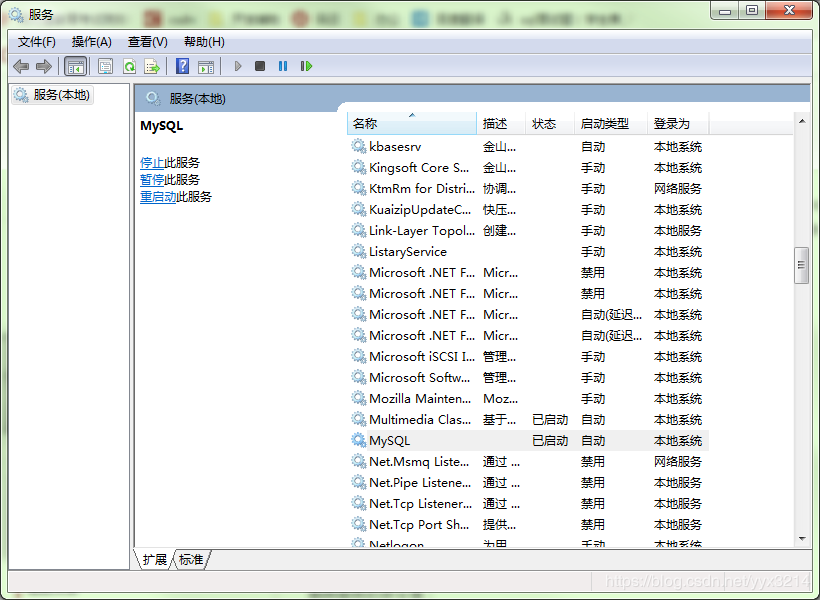
Task: Open the 操作(A) menu
Action: pos(92,41)
